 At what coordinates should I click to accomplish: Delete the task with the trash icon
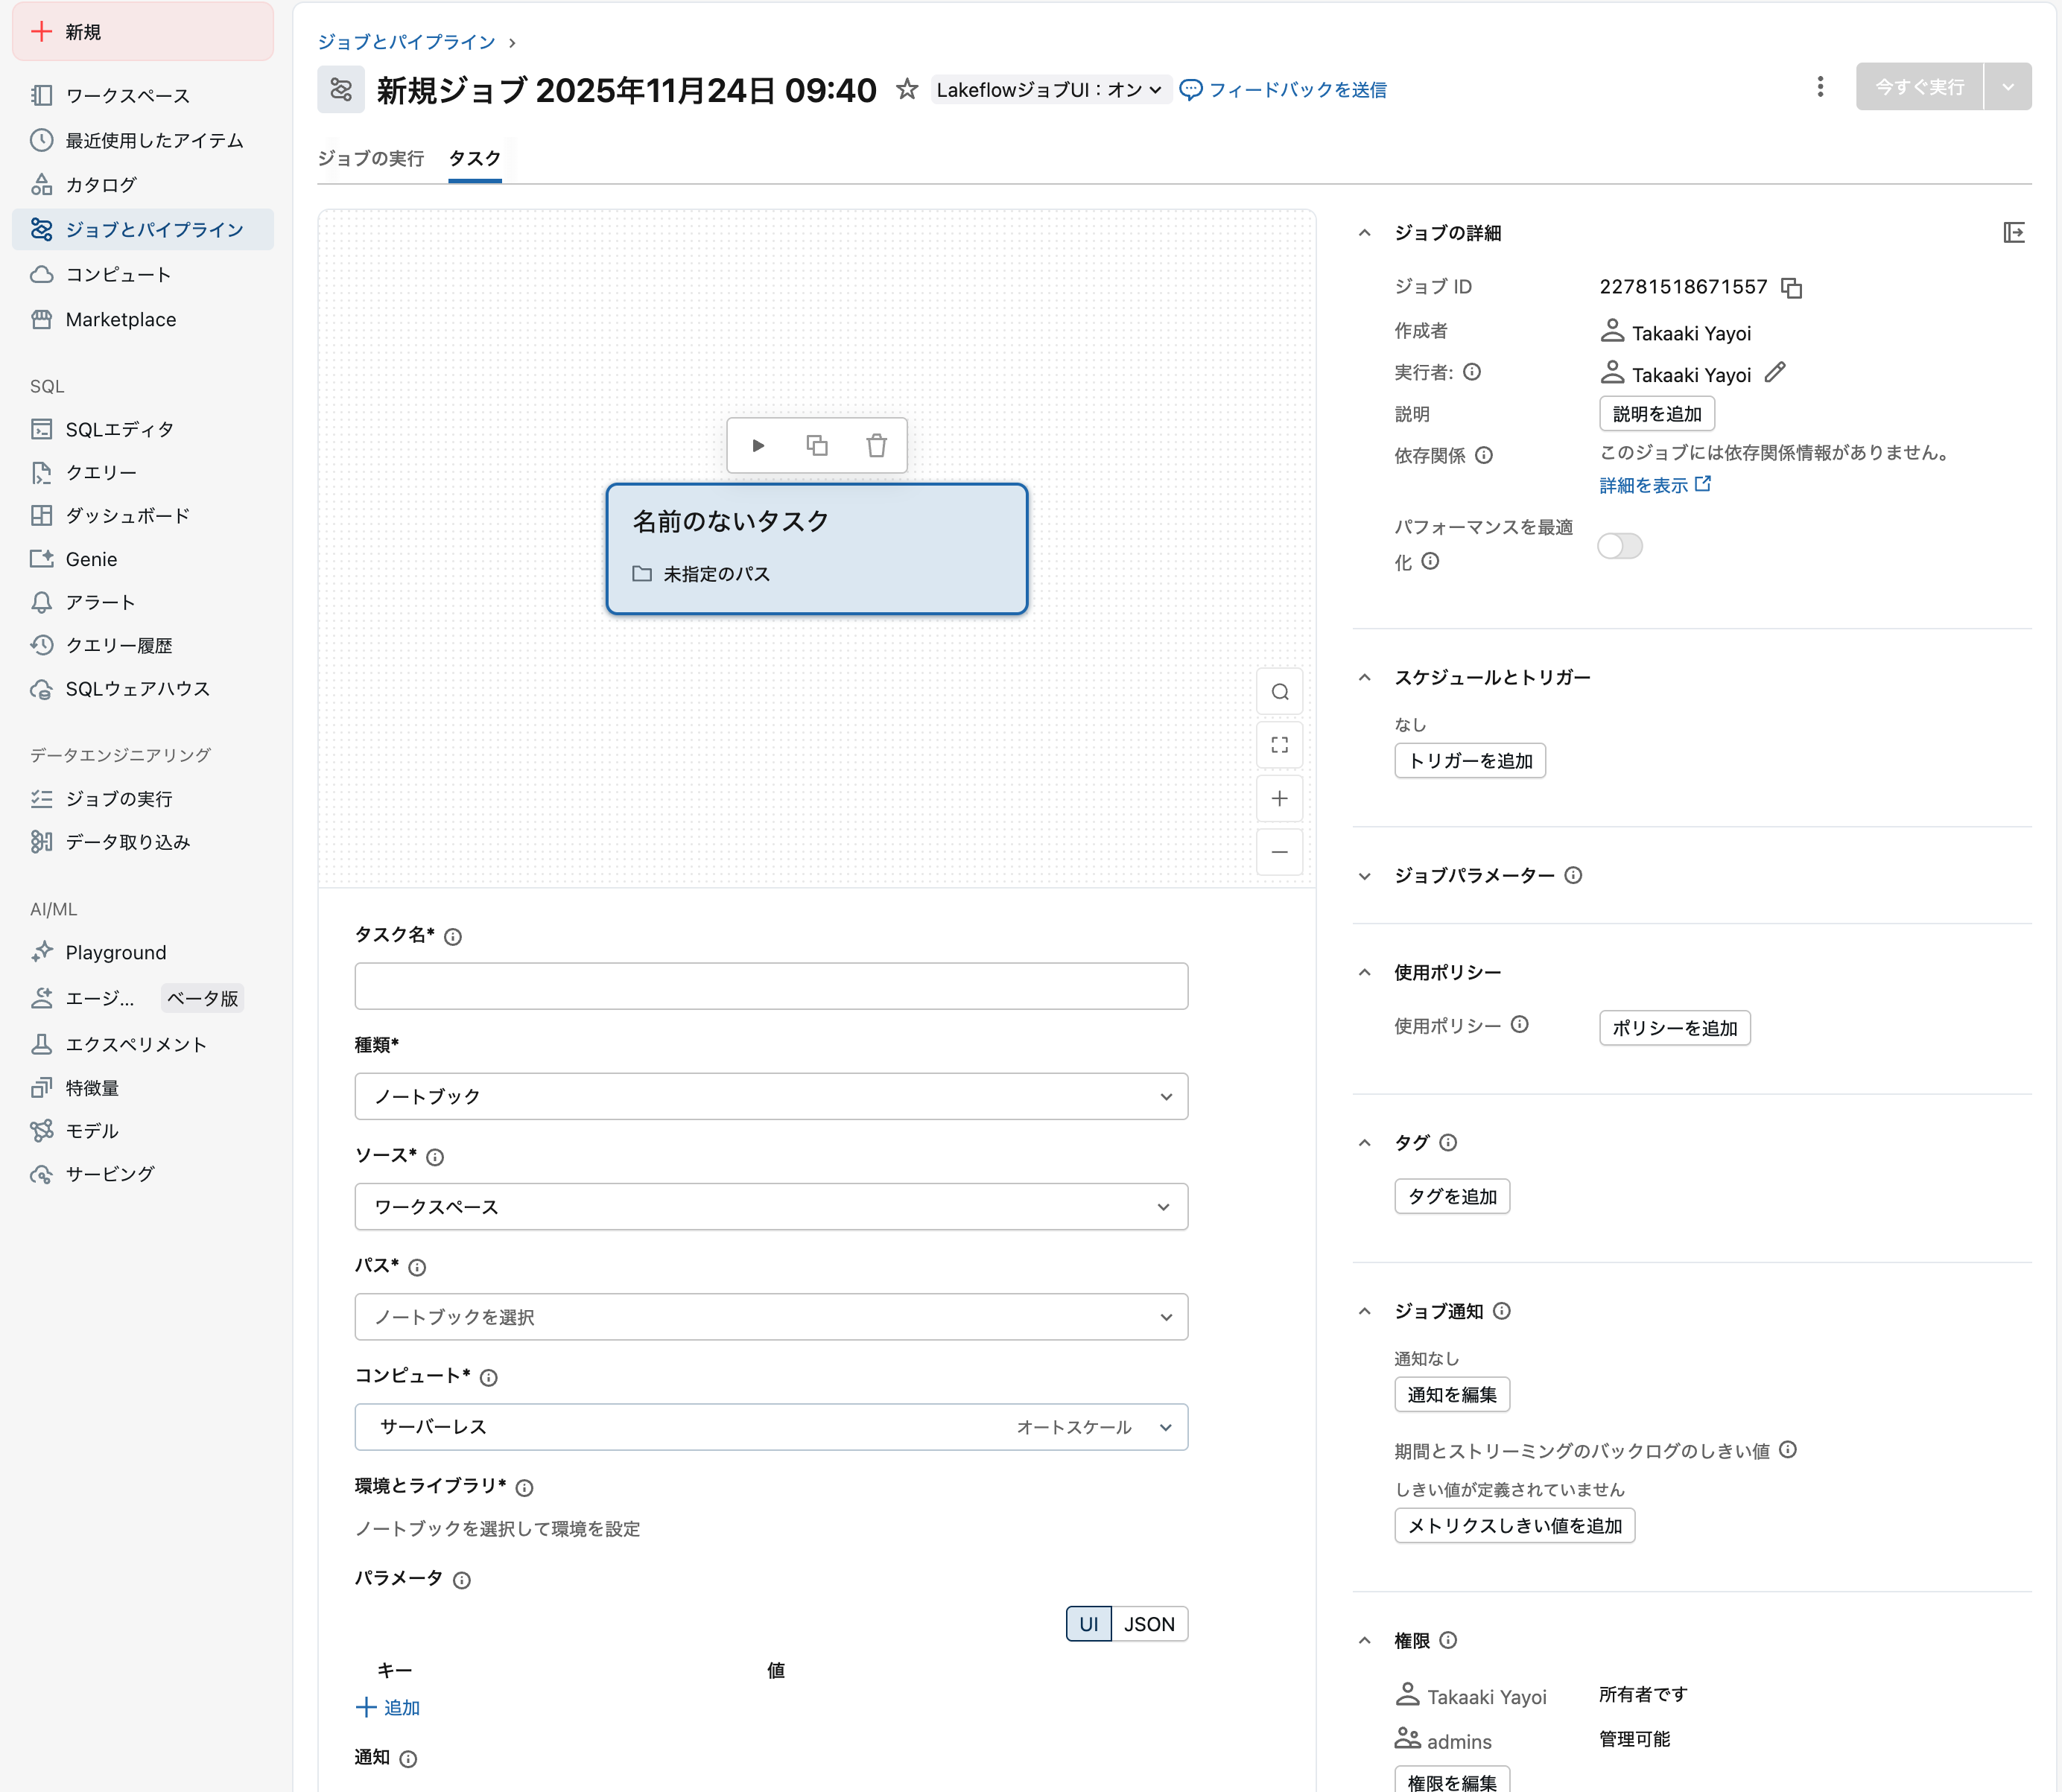pyautogui.click(x=876, y=445)
